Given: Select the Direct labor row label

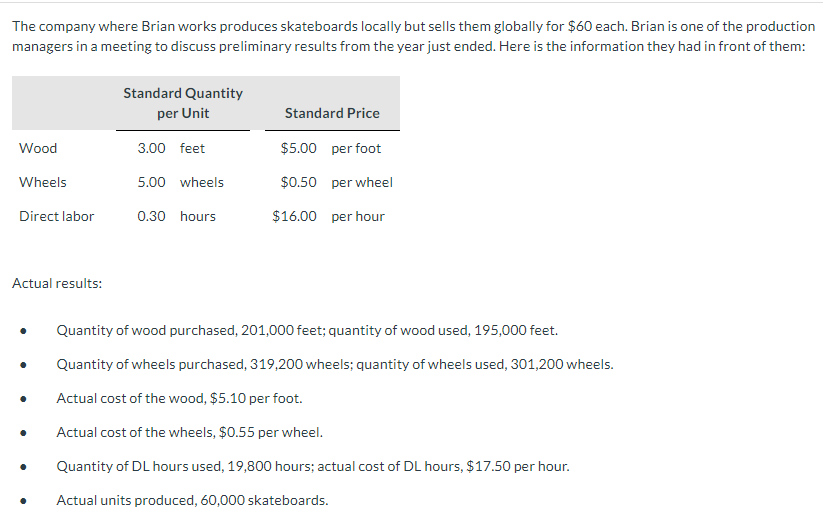Looking at the screenshot, I should (x=56, y=216).
